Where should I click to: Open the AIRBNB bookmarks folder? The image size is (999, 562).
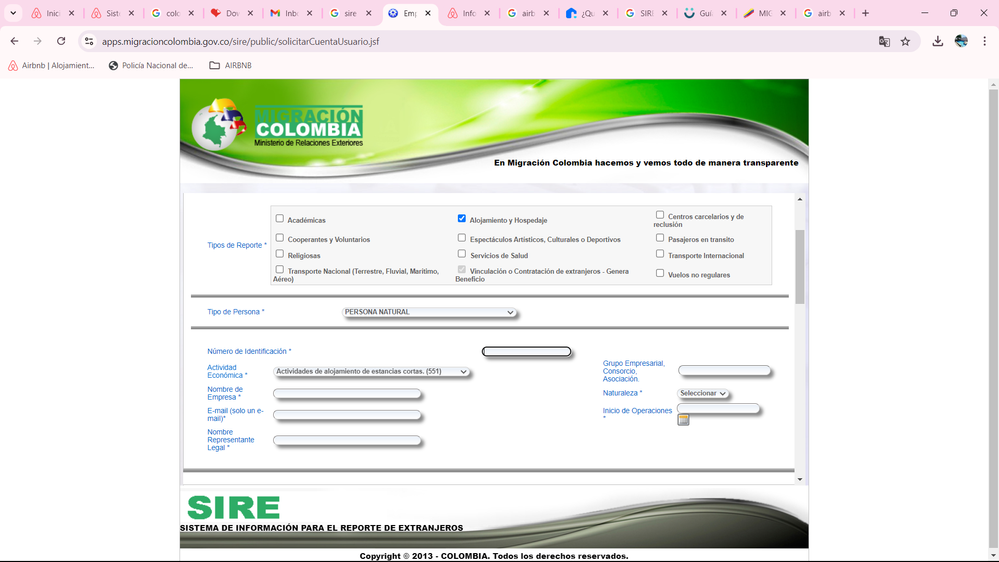(x=230, y=66)
